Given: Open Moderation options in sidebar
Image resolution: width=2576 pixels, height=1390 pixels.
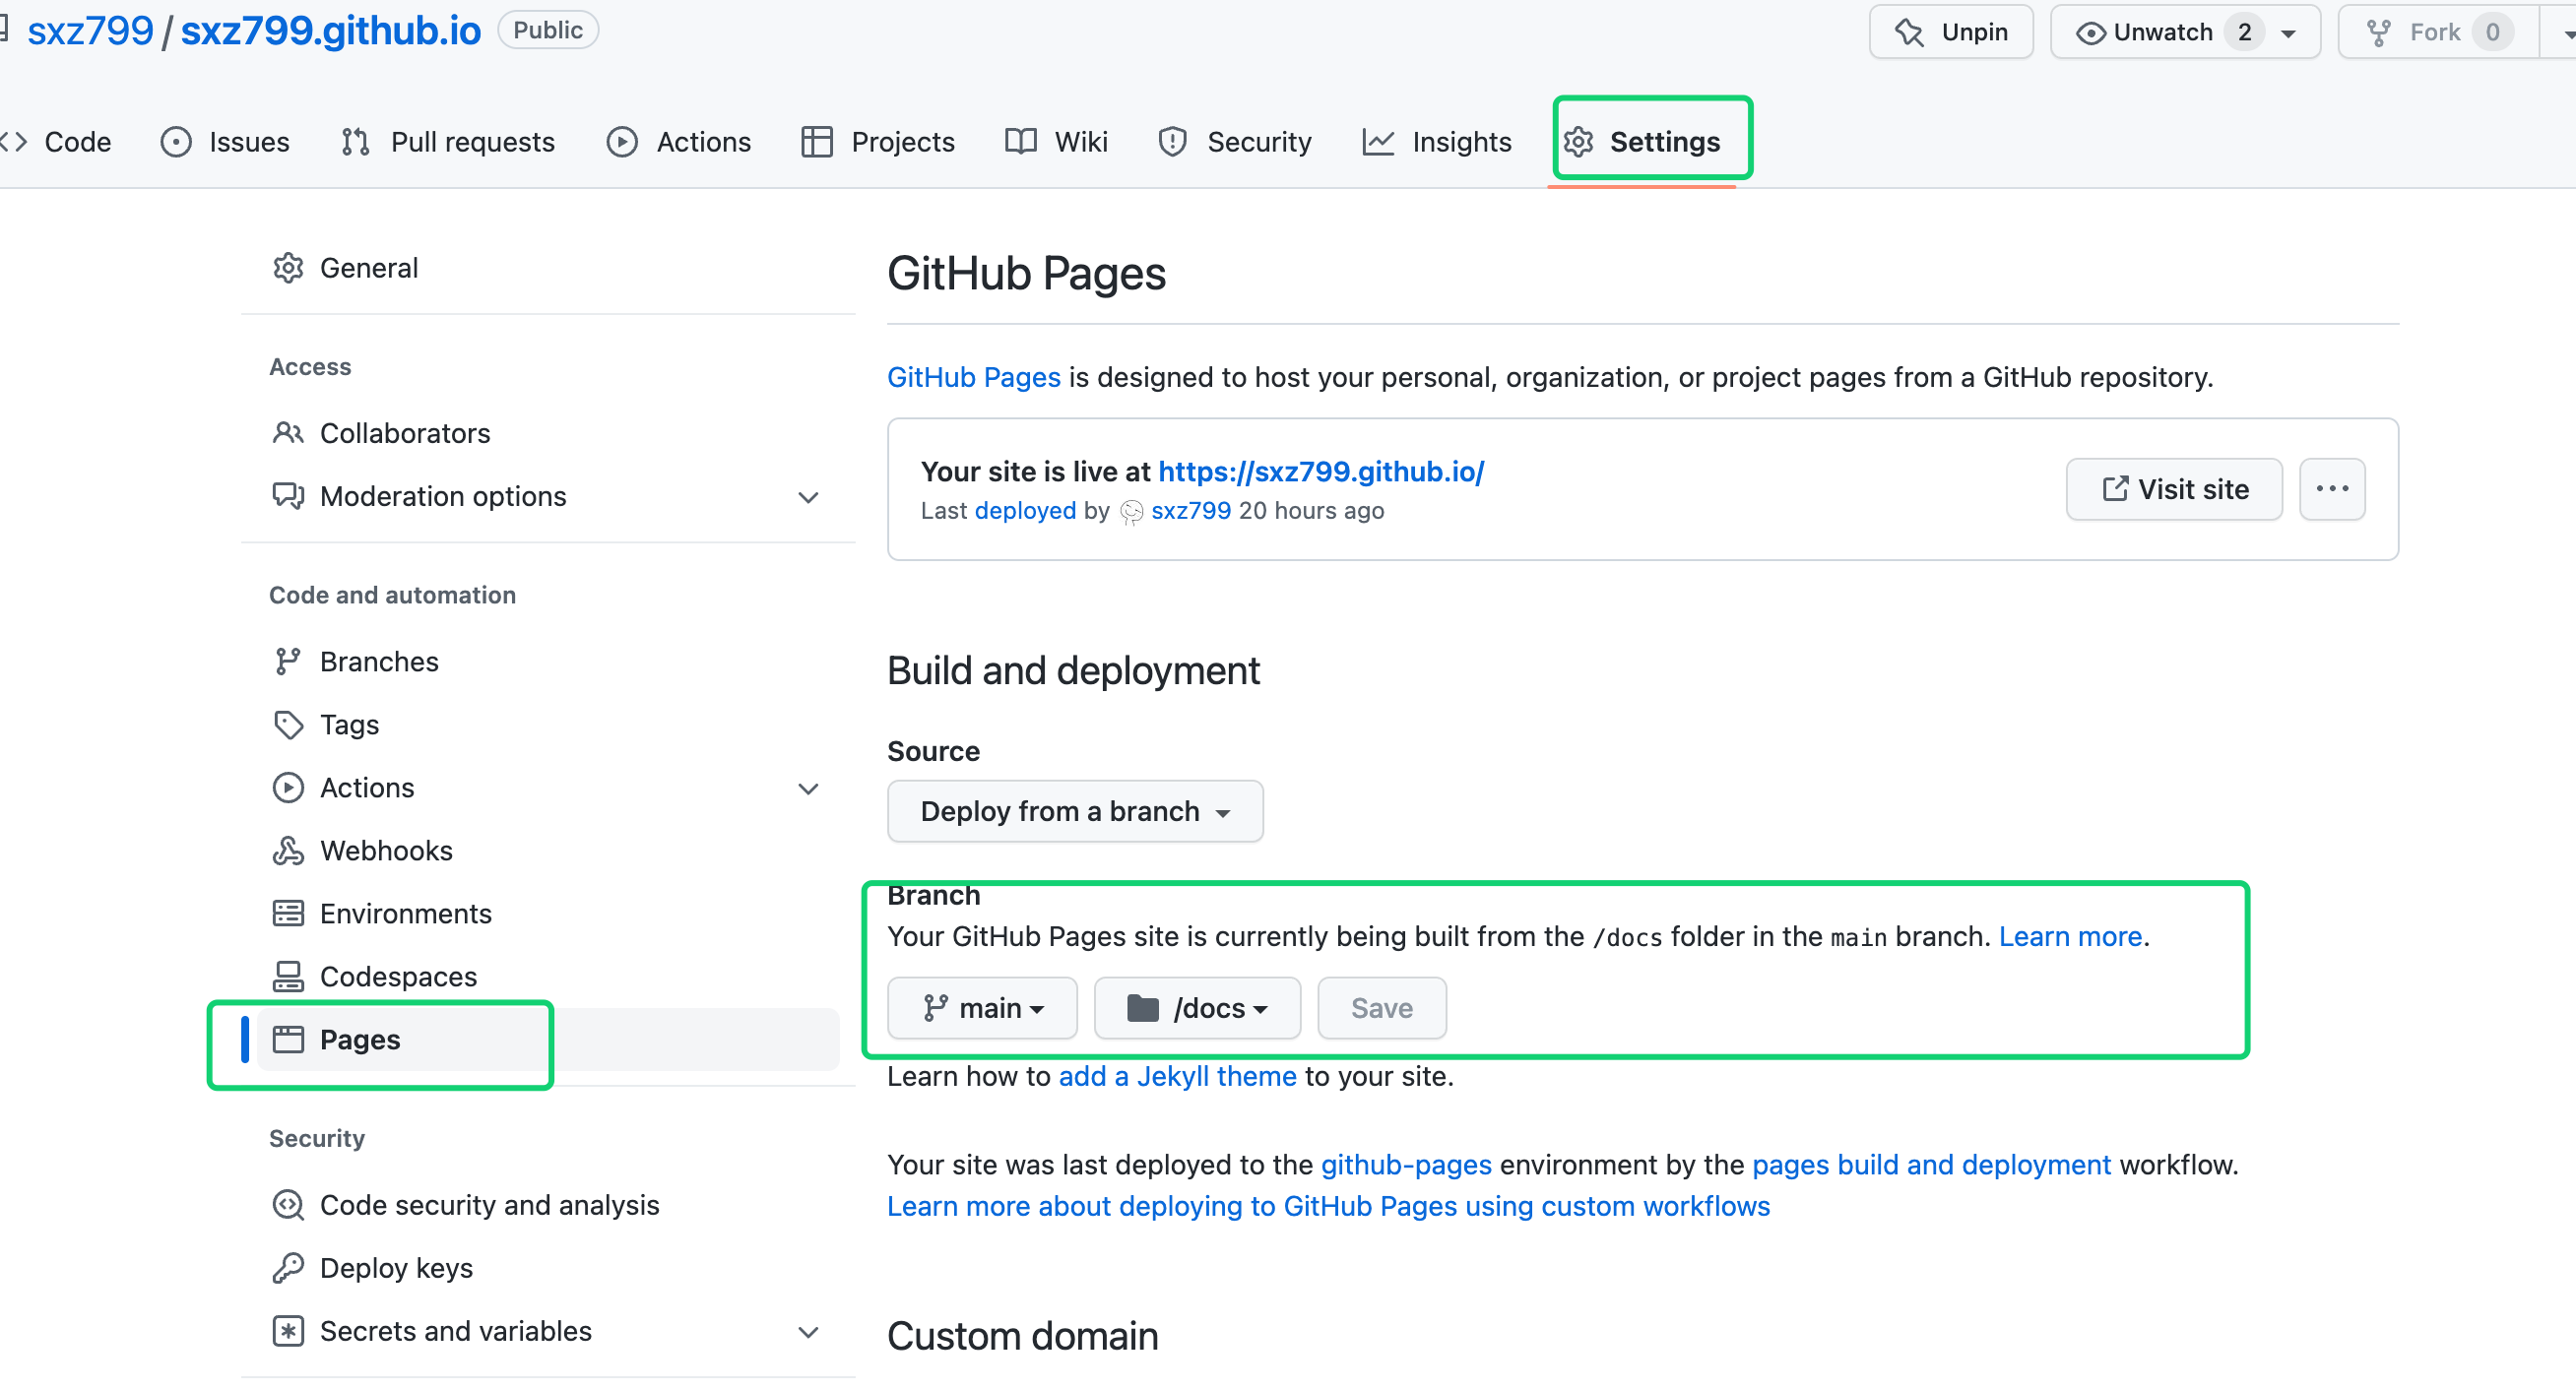Looking at the screenshot, I should point(547,496).
